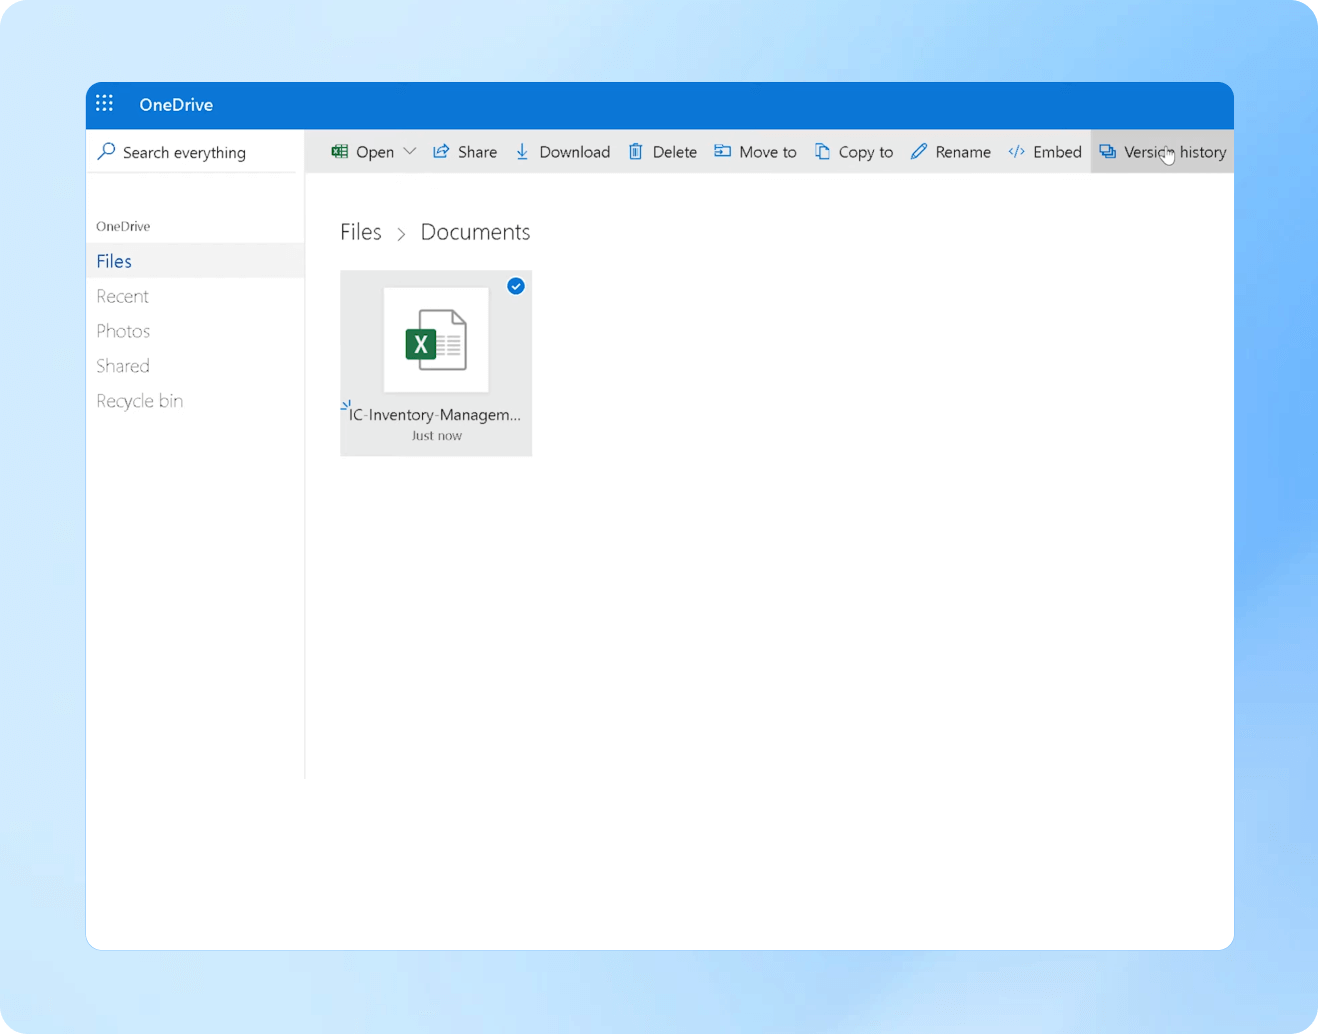Expand the Open dropdown chevron

coord(409,151)
